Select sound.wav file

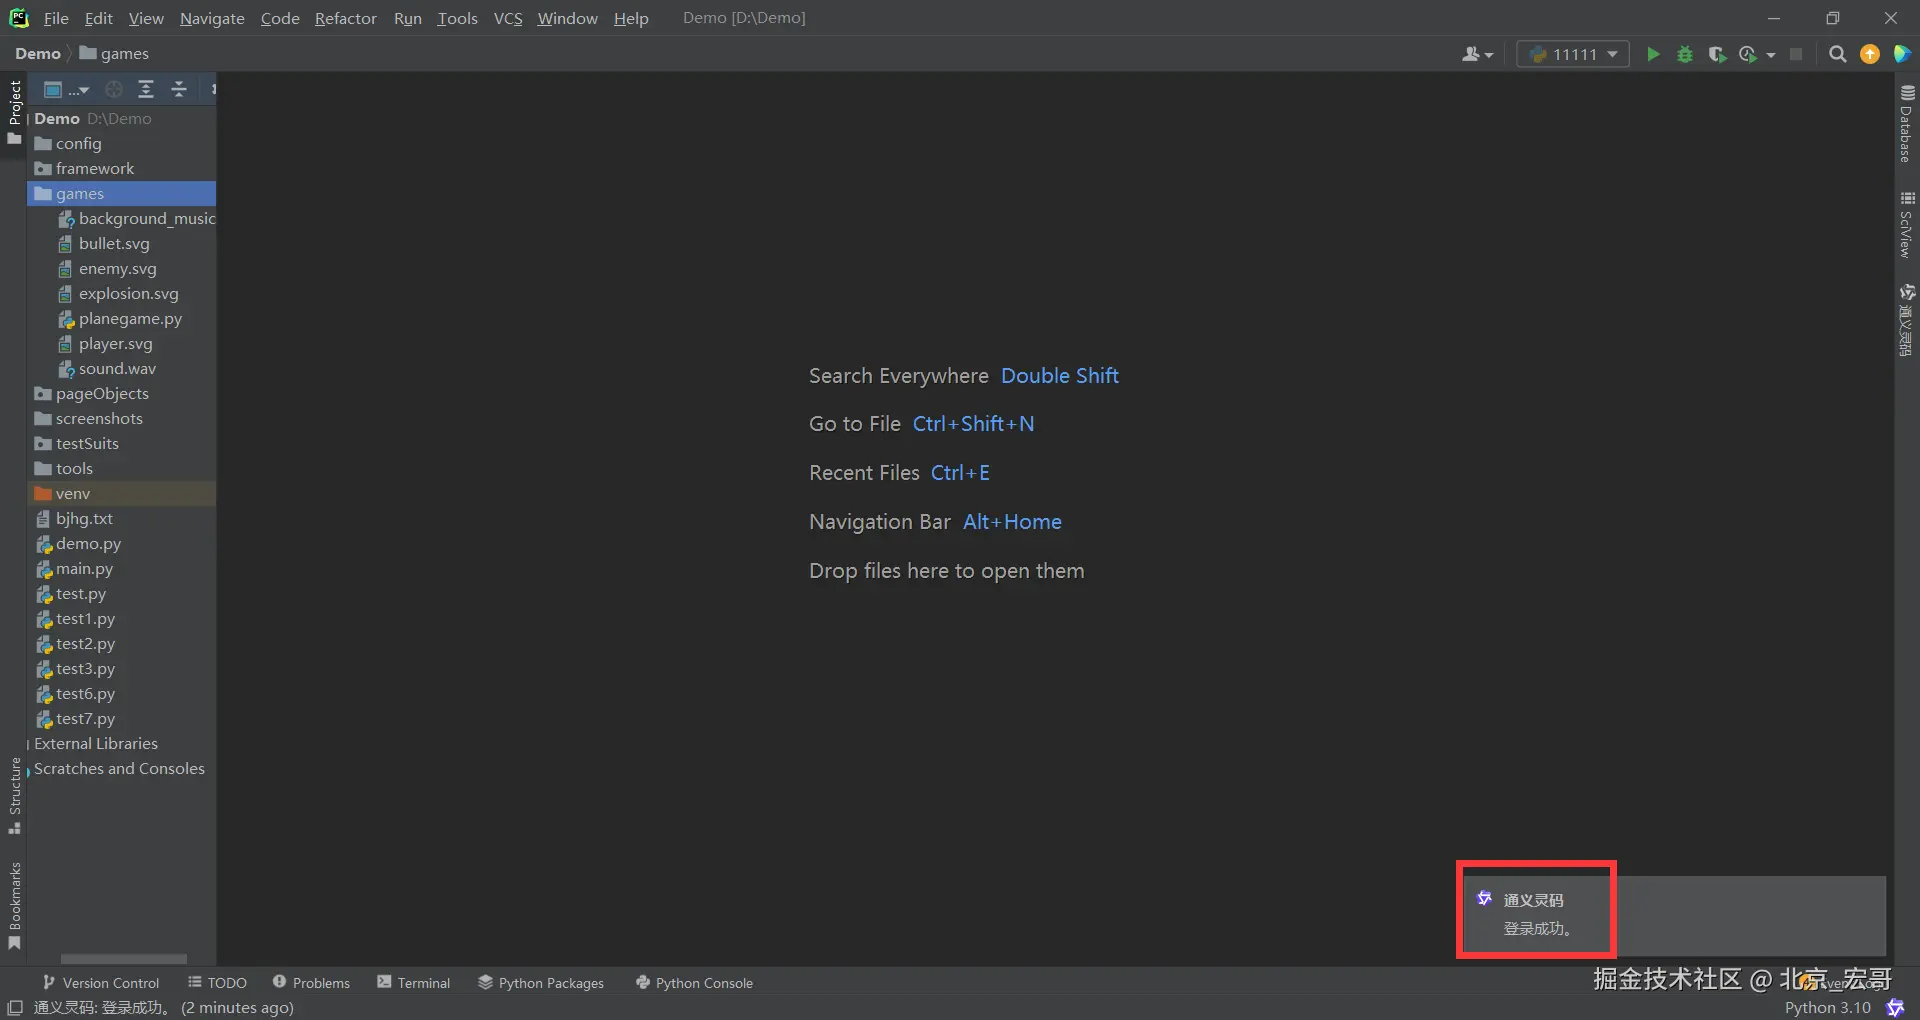tap(121, 368)
